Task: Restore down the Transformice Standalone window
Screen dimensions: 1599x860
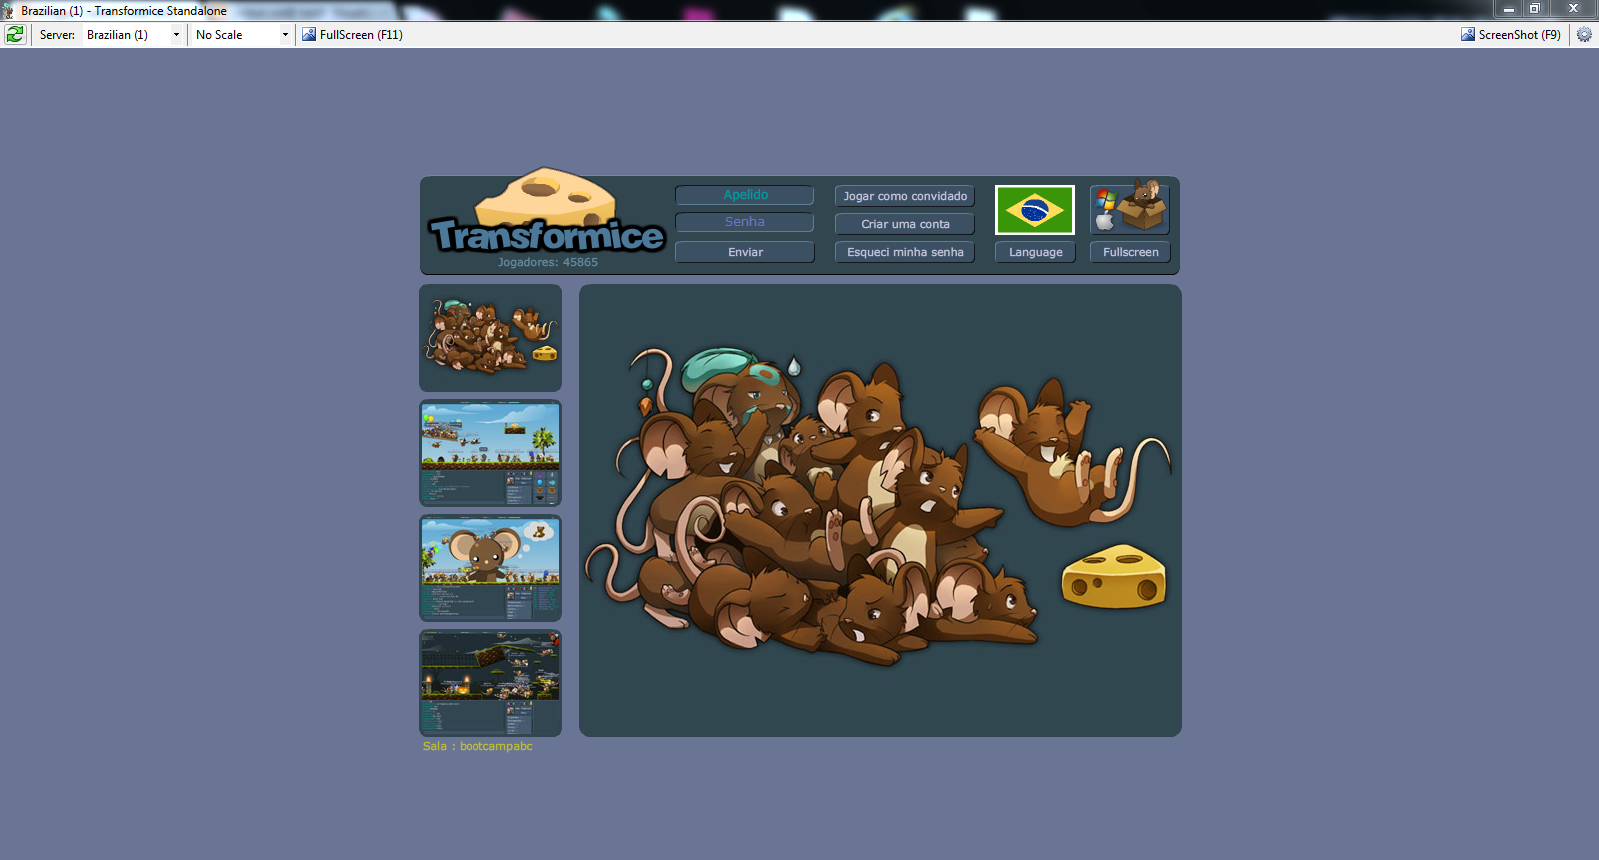Action: pyautogui.click(x=1535, y=9)
